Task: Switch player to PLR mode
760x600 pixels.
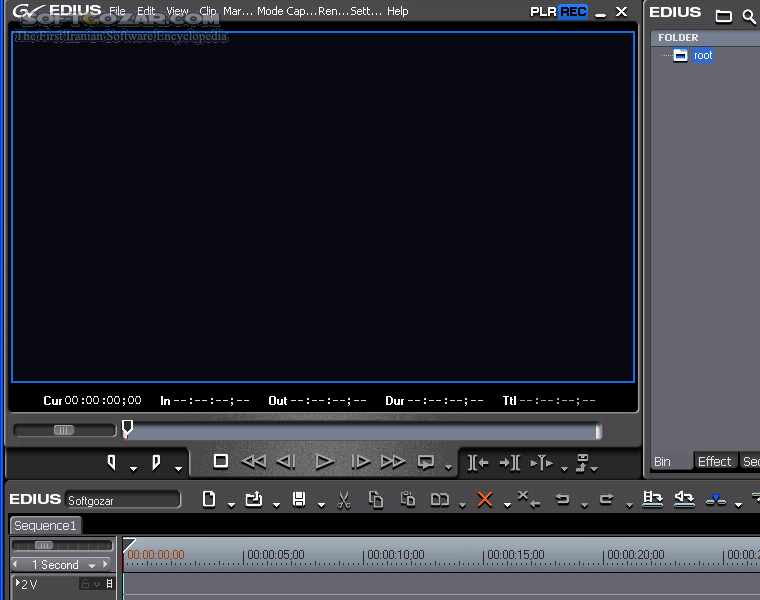Action: 543,12
